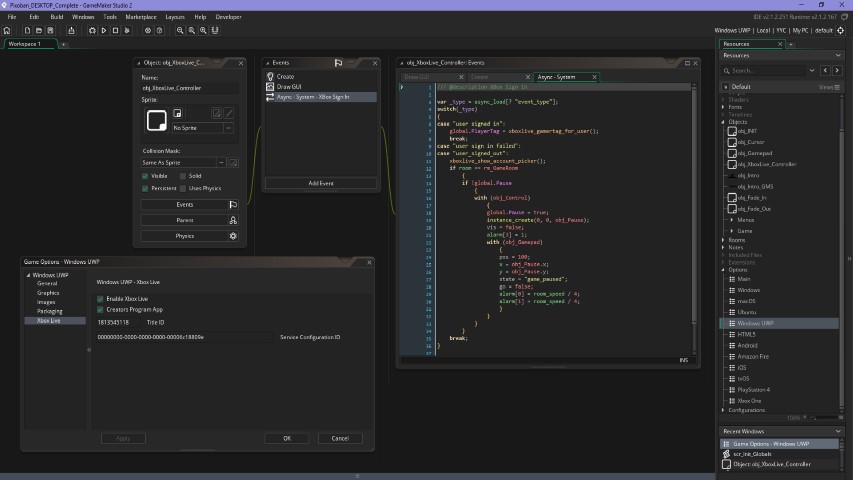Enable the Solid checkbox
This screenshot has height=480, width=853.
184,176
